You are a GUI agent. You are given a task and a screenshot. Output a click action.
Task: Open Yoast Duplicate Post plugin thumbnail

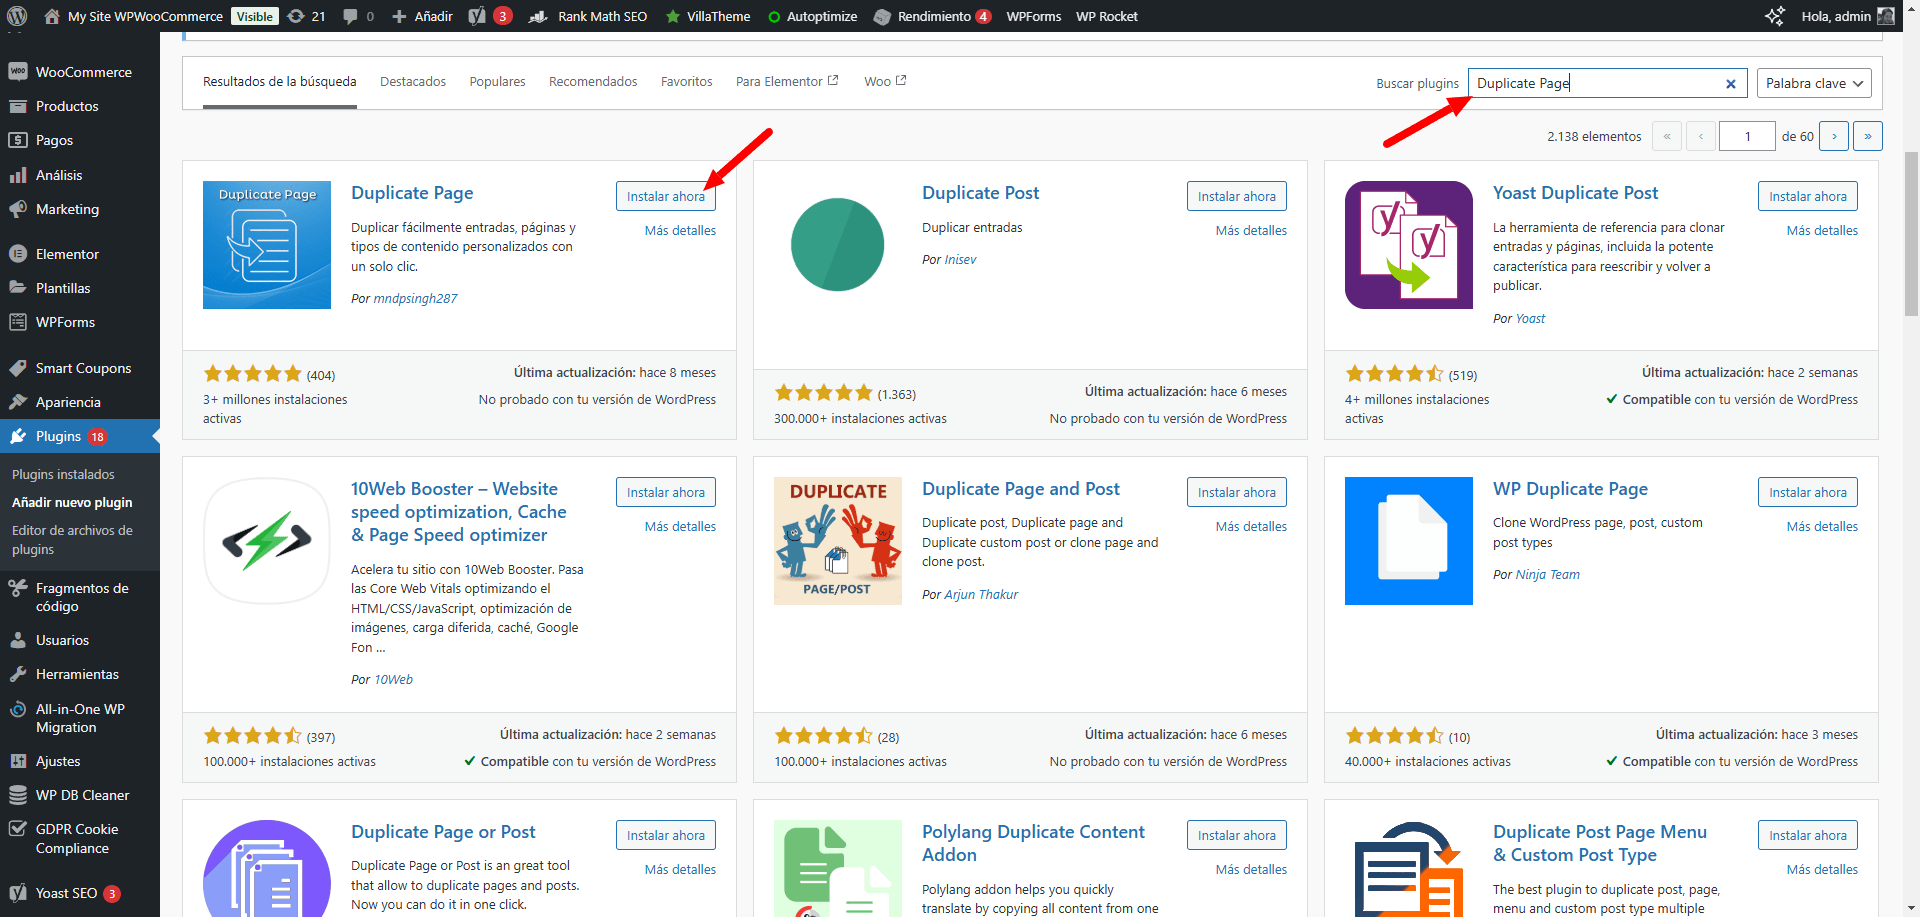(1409, 245)
